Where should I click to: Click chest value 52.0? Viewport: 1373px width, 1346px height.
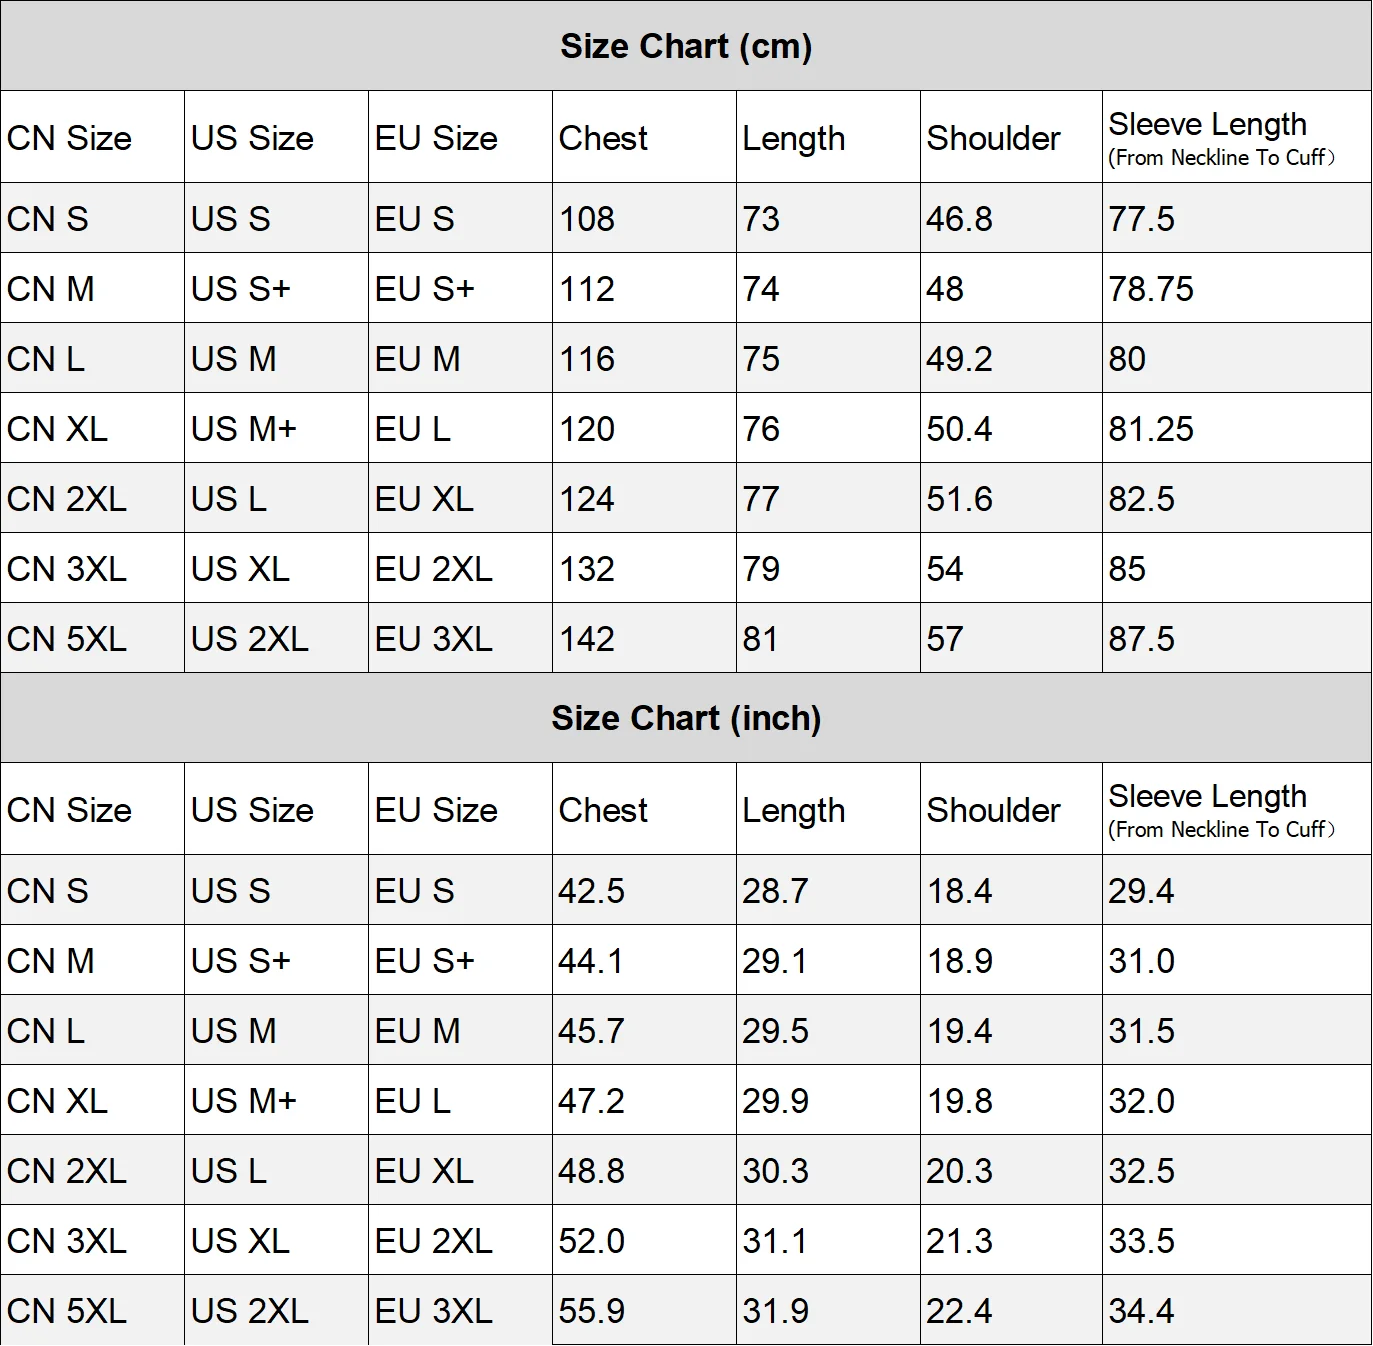(x=591, y=1241)
